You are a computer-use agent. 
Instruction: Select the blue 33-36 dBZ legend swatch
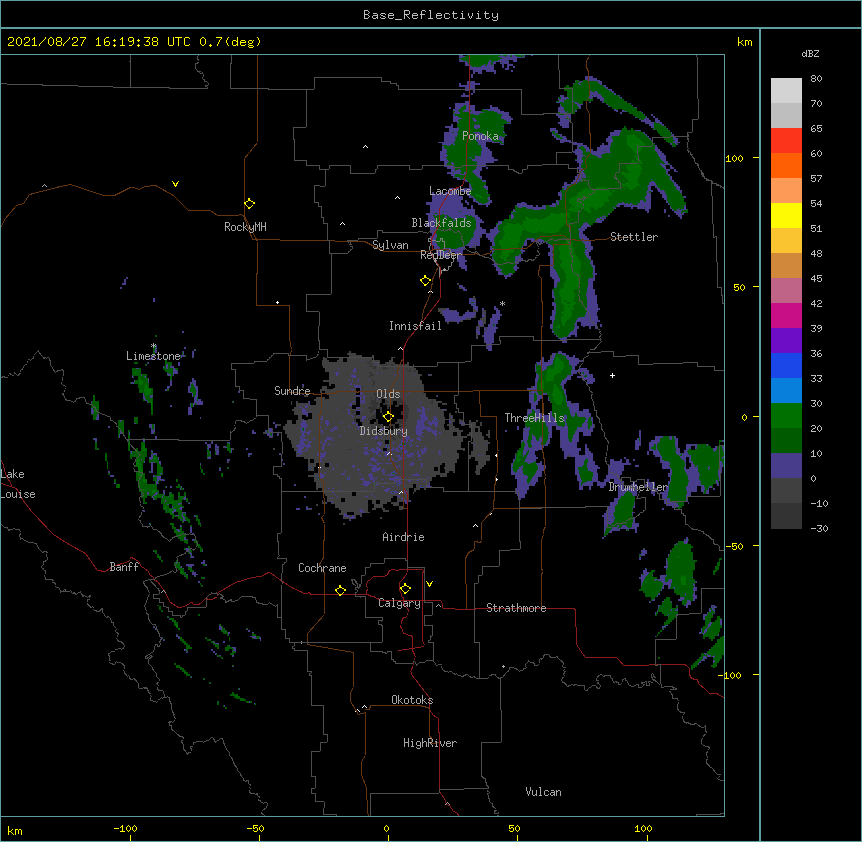click(x=786, y=365)
